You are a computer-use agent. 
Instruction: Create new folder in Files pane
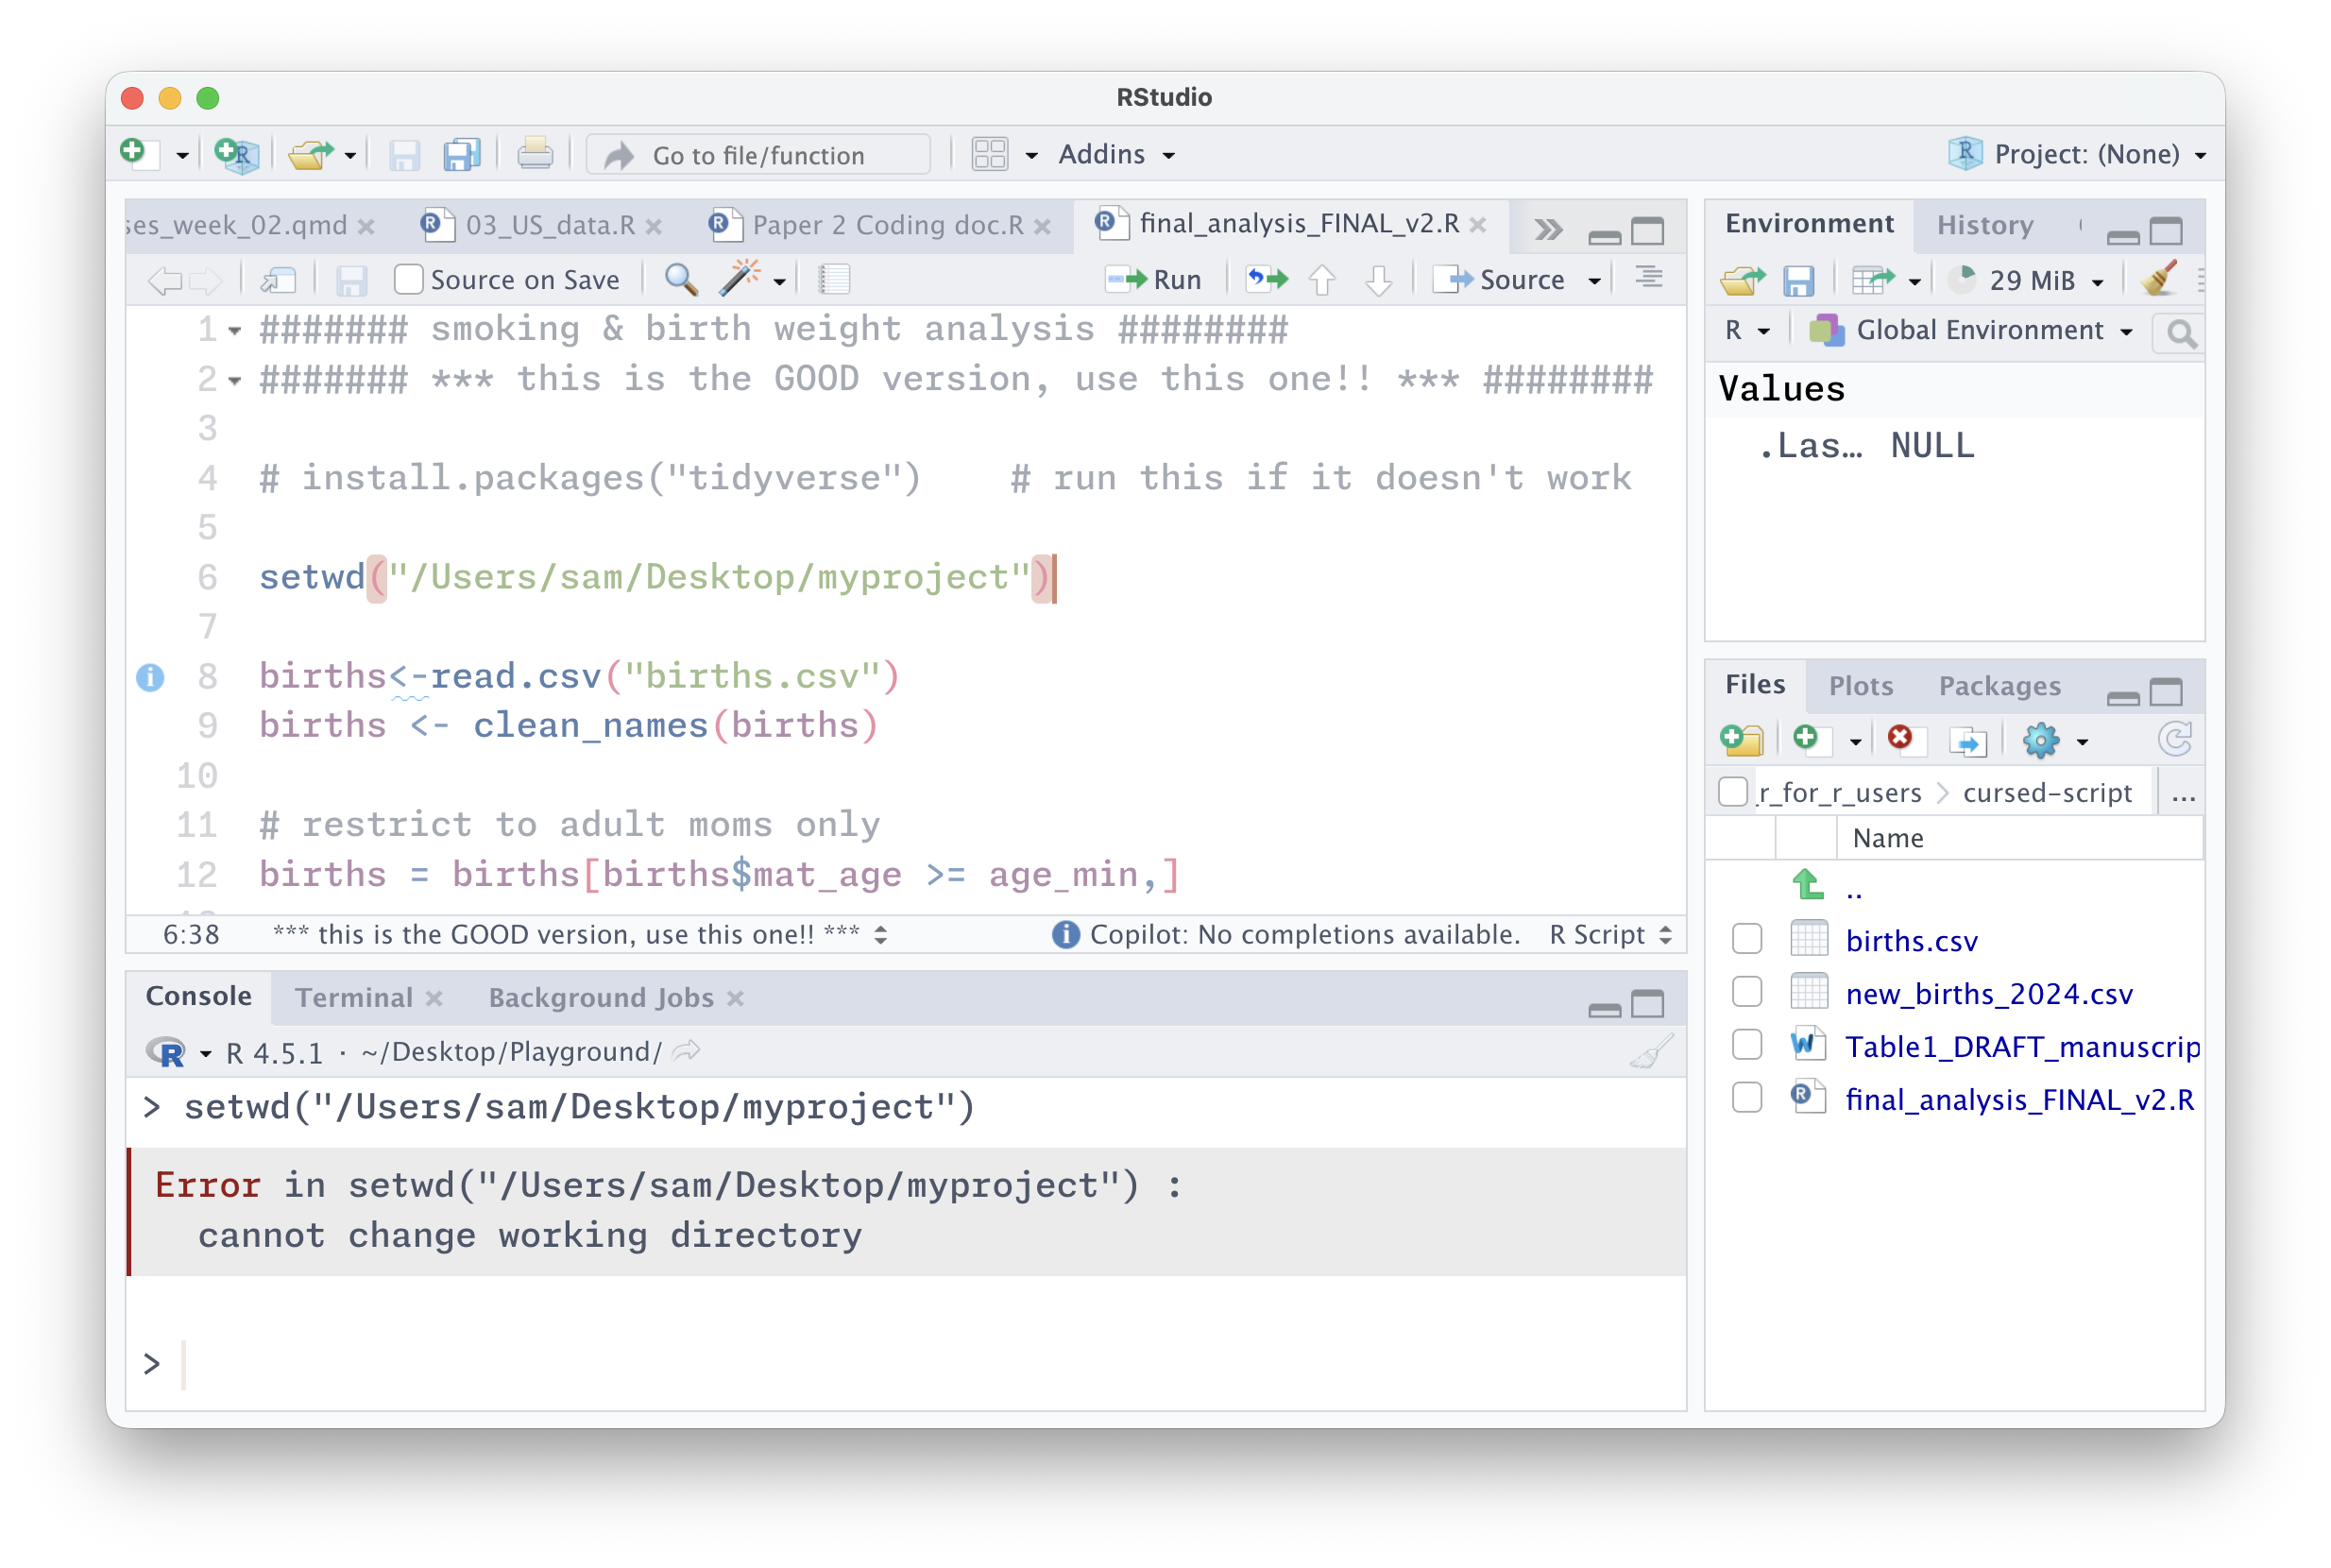coord(1741,740)
